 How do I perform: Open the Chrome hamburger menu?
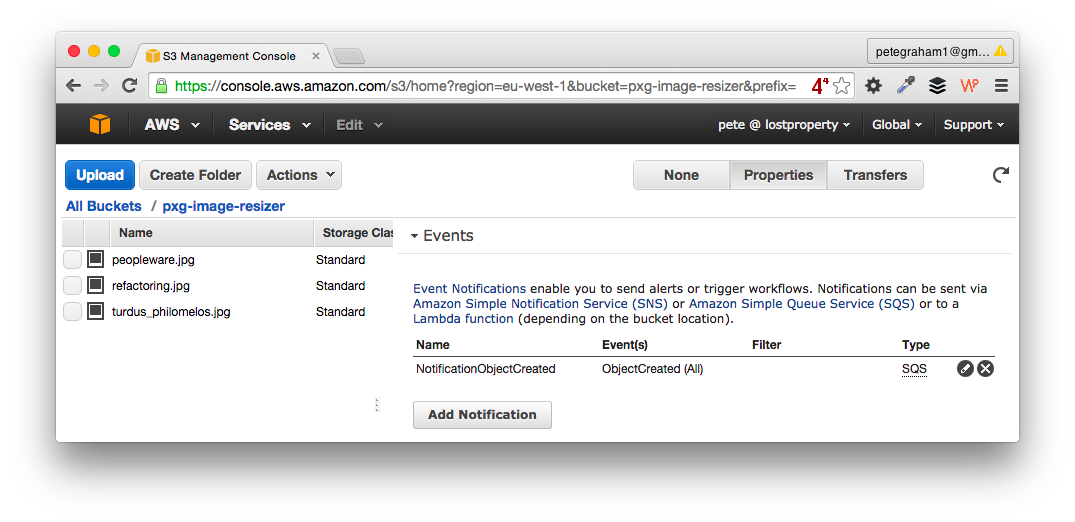[x=1001, y=86]
